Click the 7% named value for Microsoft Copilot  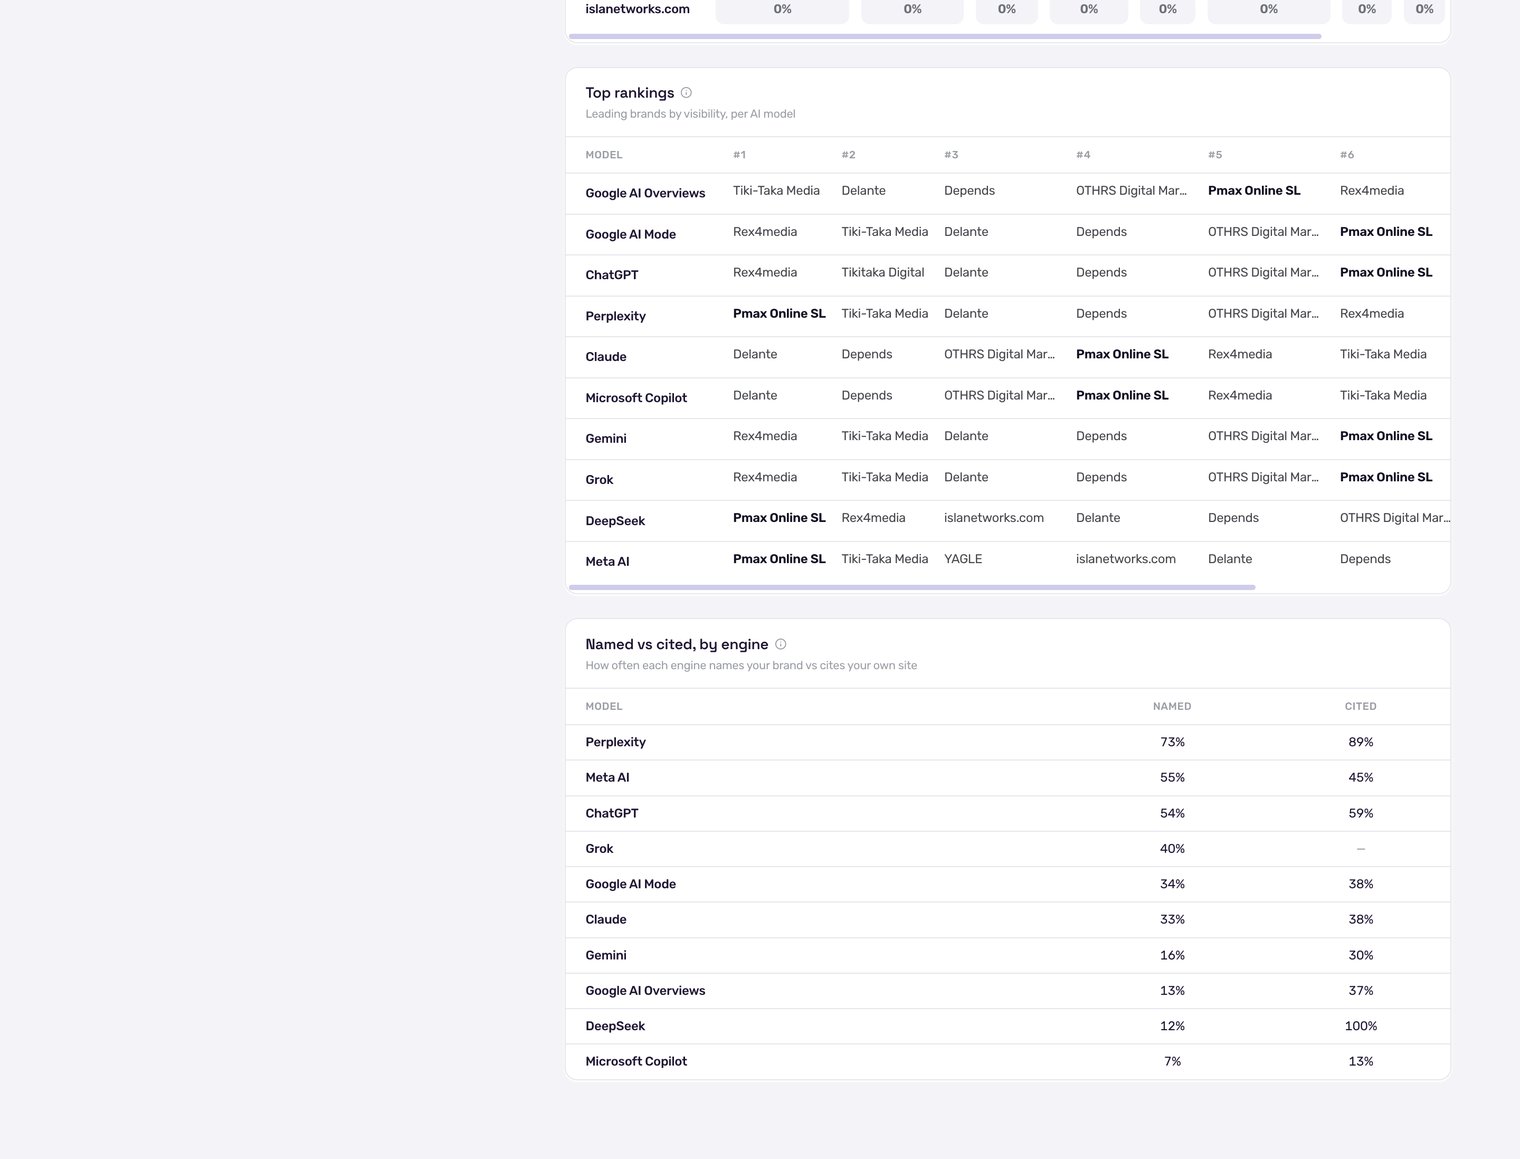(x=1172, y=1061)
